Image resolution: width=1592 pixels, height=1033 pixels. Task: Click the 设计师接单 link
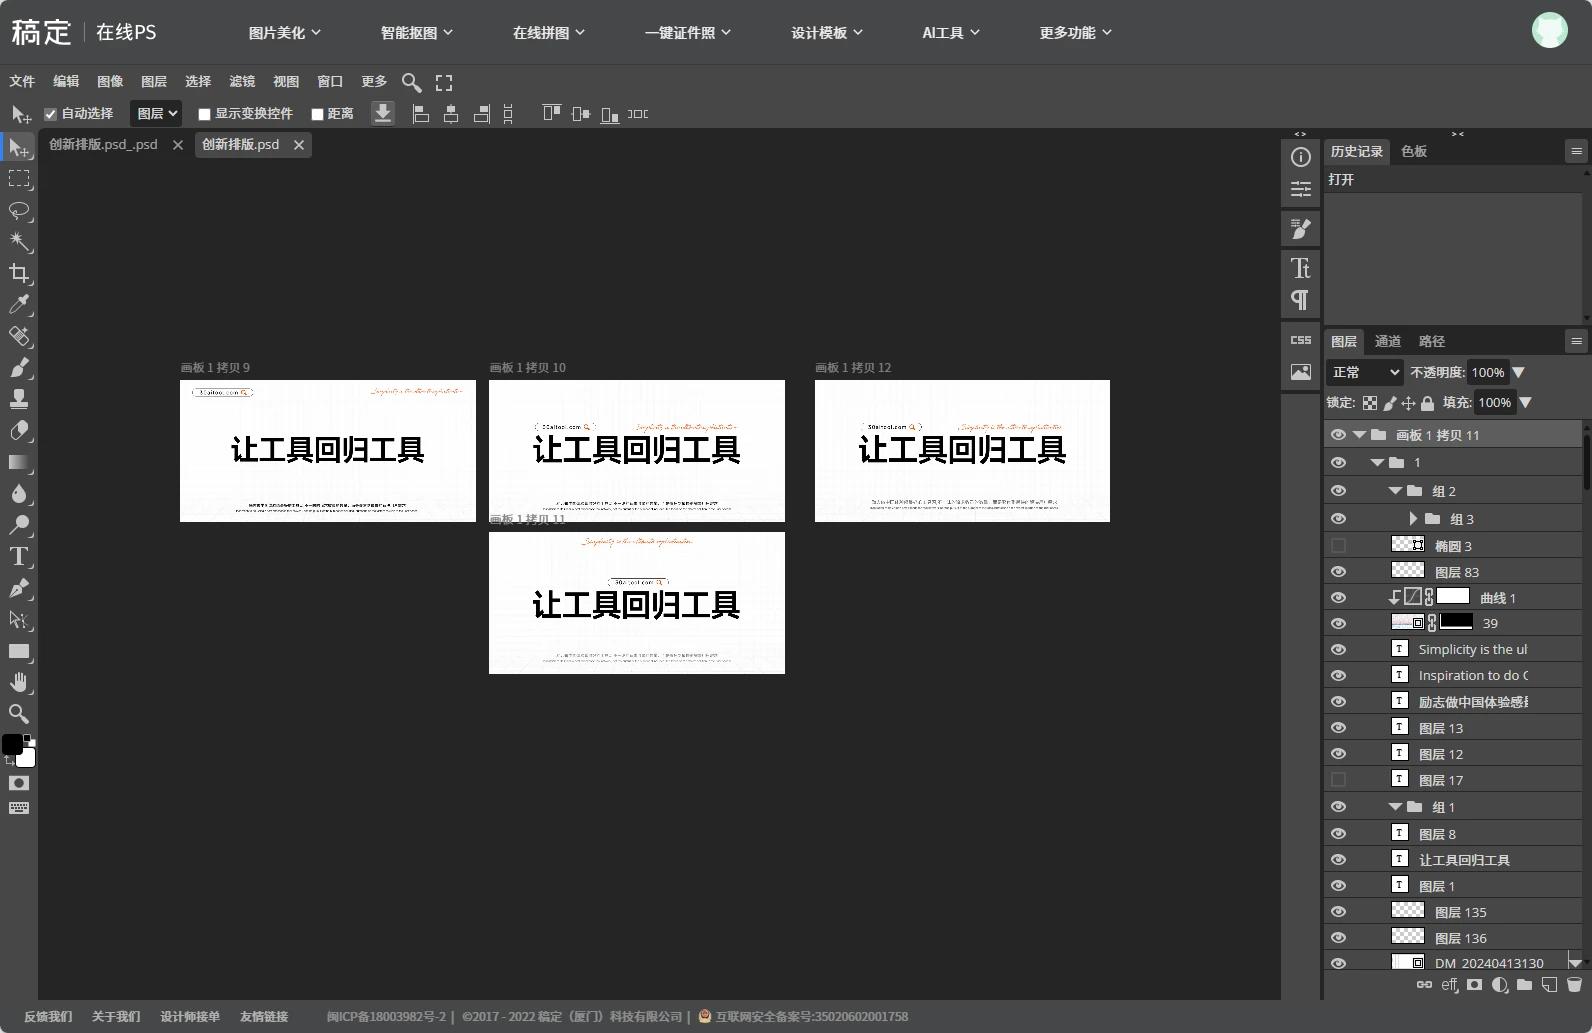point(190,1017)
